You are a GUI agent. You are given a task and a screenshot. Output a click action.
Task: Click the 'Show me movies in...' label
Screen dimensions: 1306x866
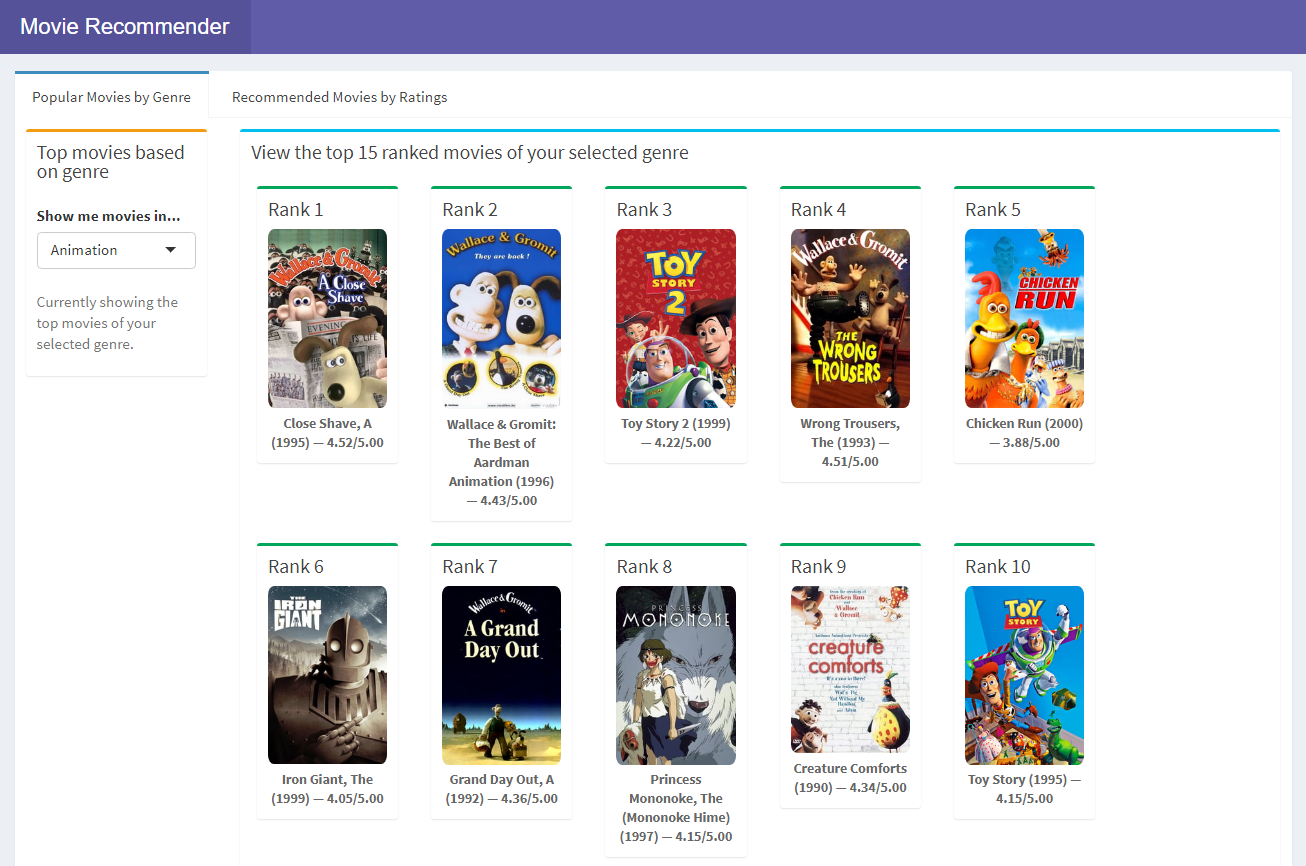tap(109, 216)
